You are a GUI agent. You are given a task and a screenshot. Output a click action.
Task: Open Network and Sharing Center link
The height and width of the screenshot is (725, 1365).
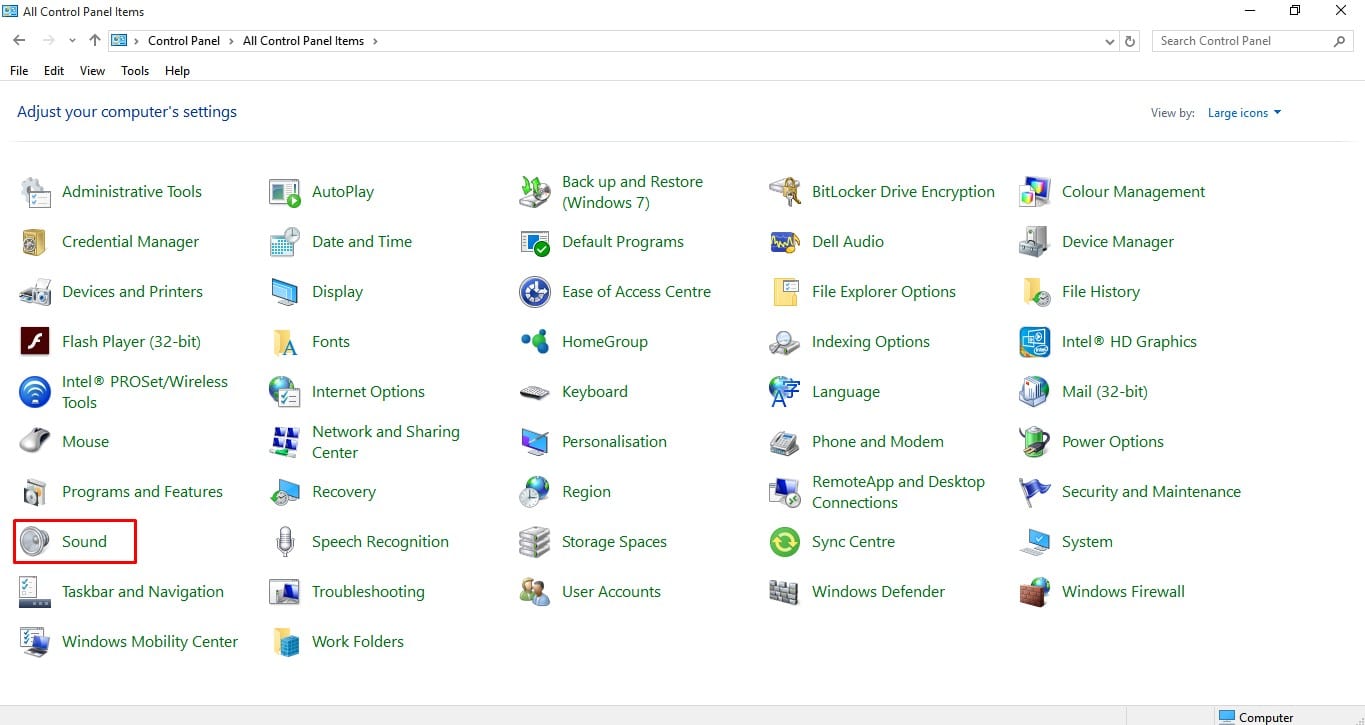386,442
